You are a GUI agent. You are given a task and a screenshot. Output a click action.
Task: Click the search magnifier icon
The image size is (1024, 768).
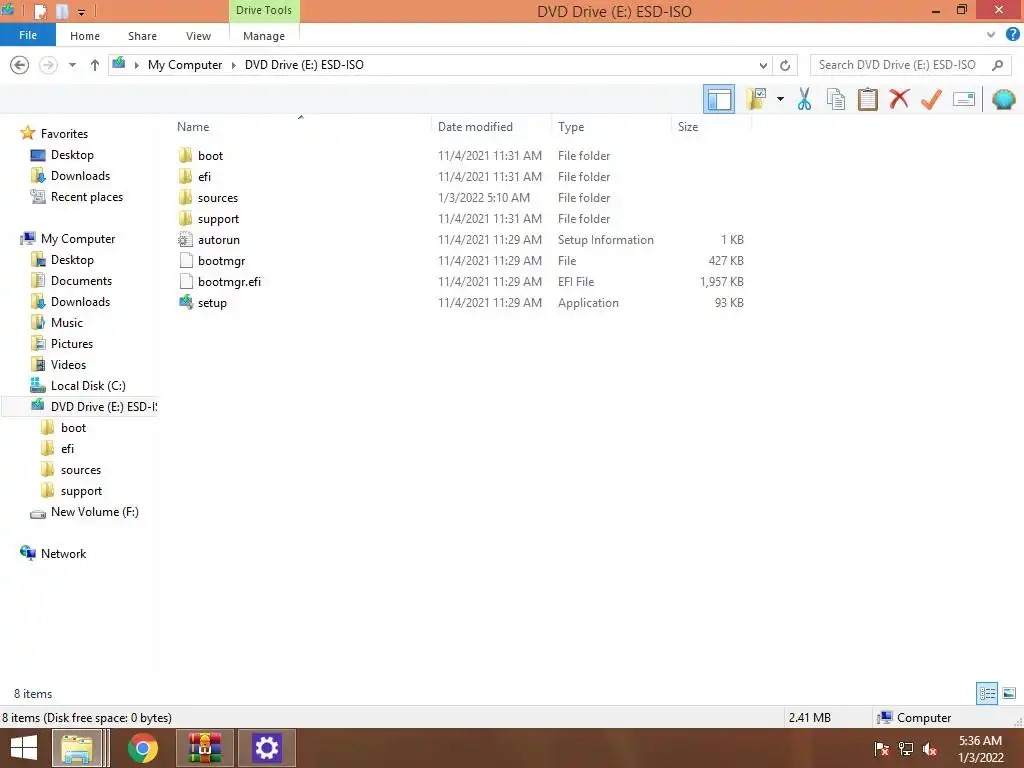click(997, 65)
